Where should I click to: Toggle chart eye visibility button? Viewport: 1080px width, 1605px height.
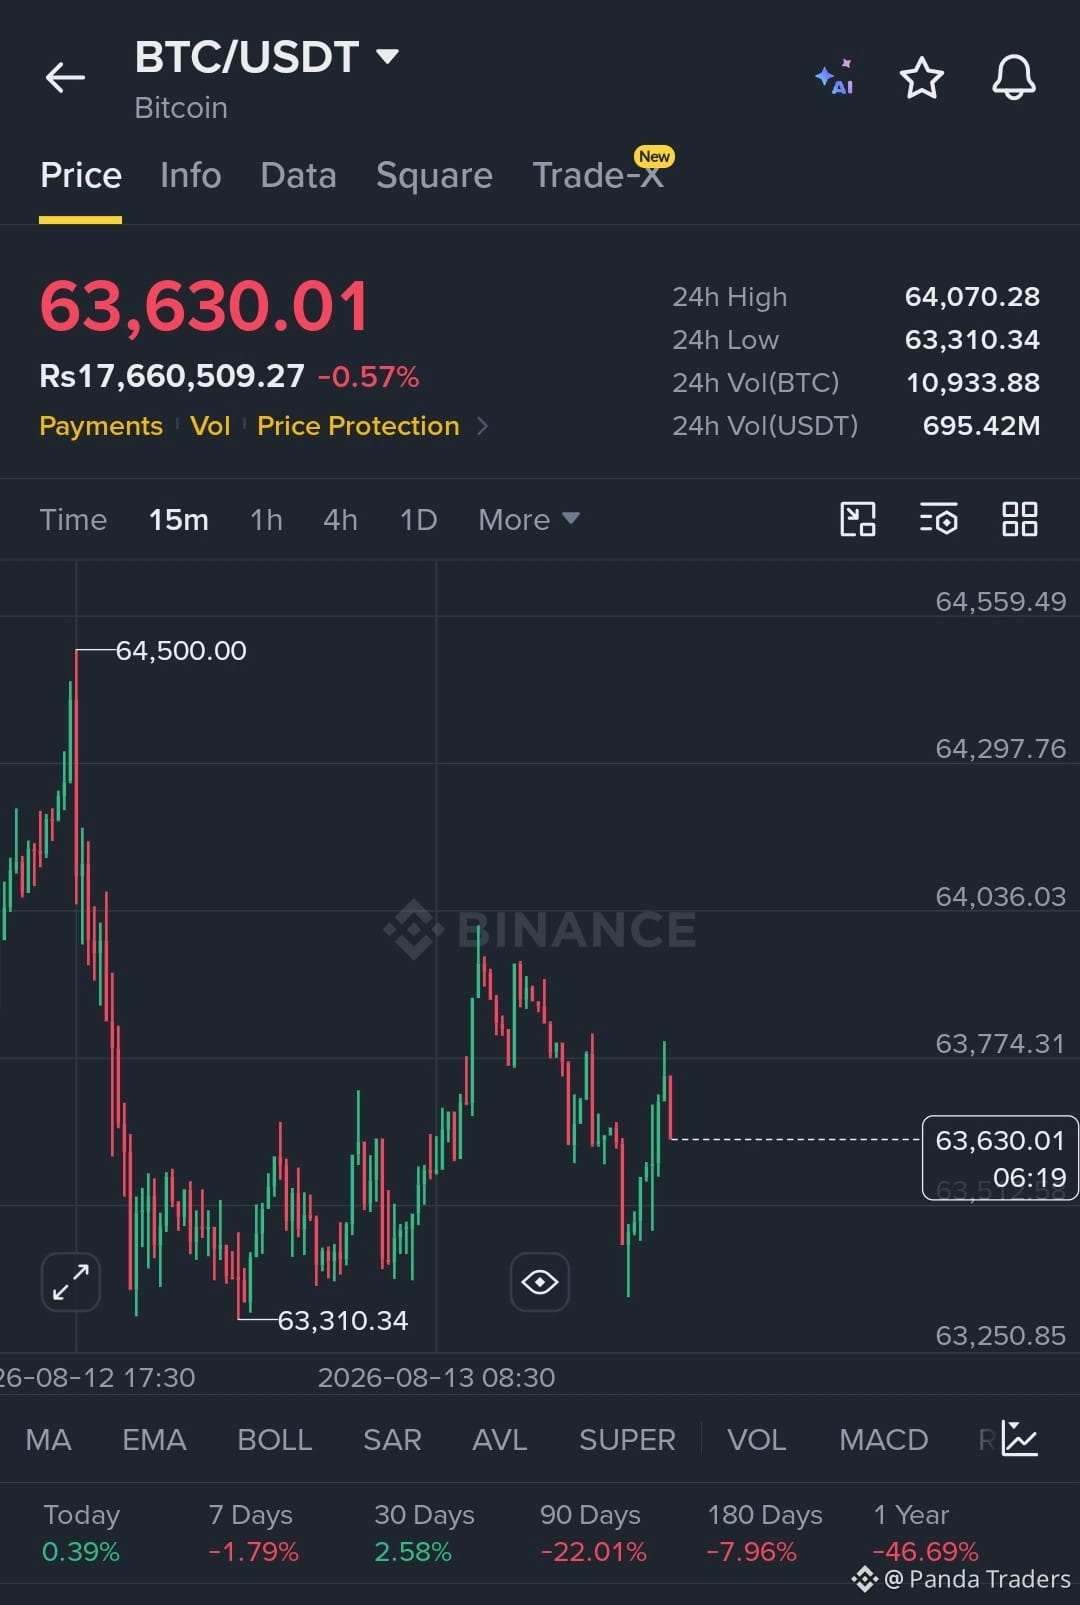(540, 1281)
